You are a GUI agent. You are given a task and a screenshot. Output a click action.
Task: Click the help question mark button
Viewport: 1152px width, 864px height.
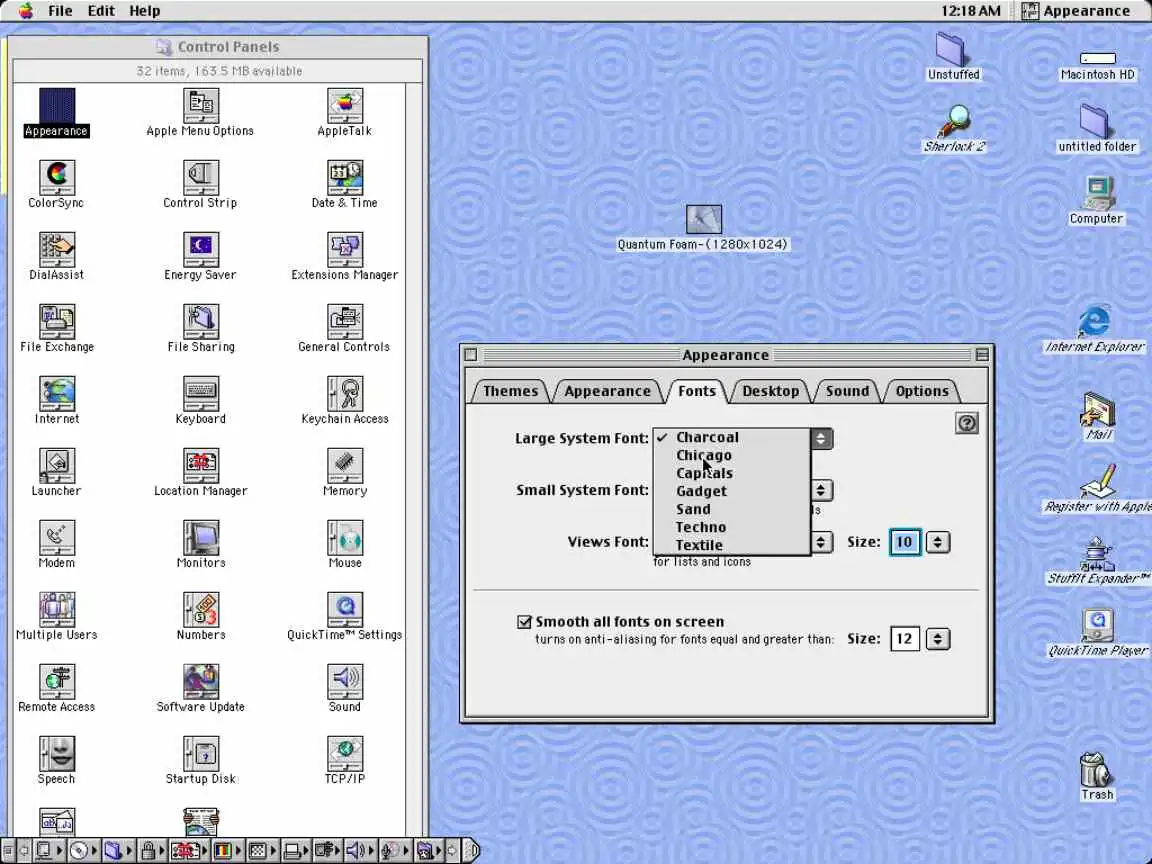[966, 423]
